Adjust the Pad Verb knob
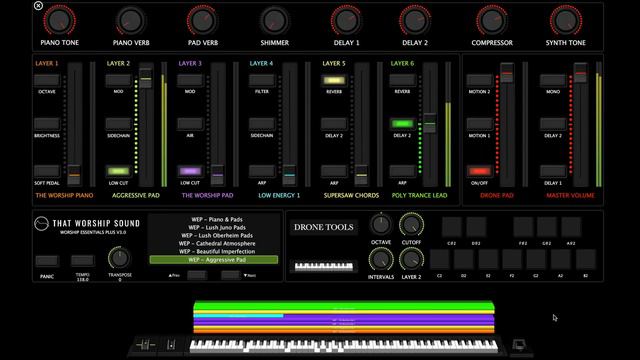The width and height of the screenshot is (640, 360). tap(202, 20)
